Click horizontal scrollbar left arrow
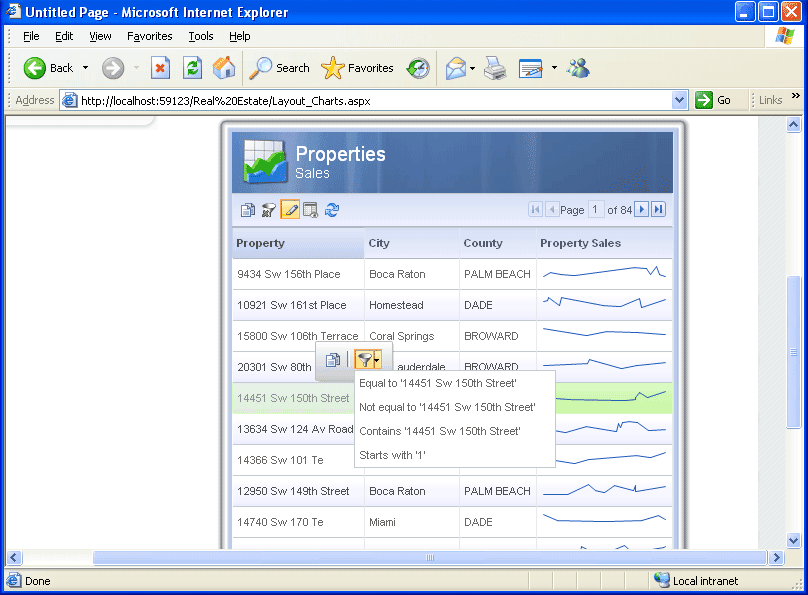This screenshot has width=808, height=595. point(14,557)
